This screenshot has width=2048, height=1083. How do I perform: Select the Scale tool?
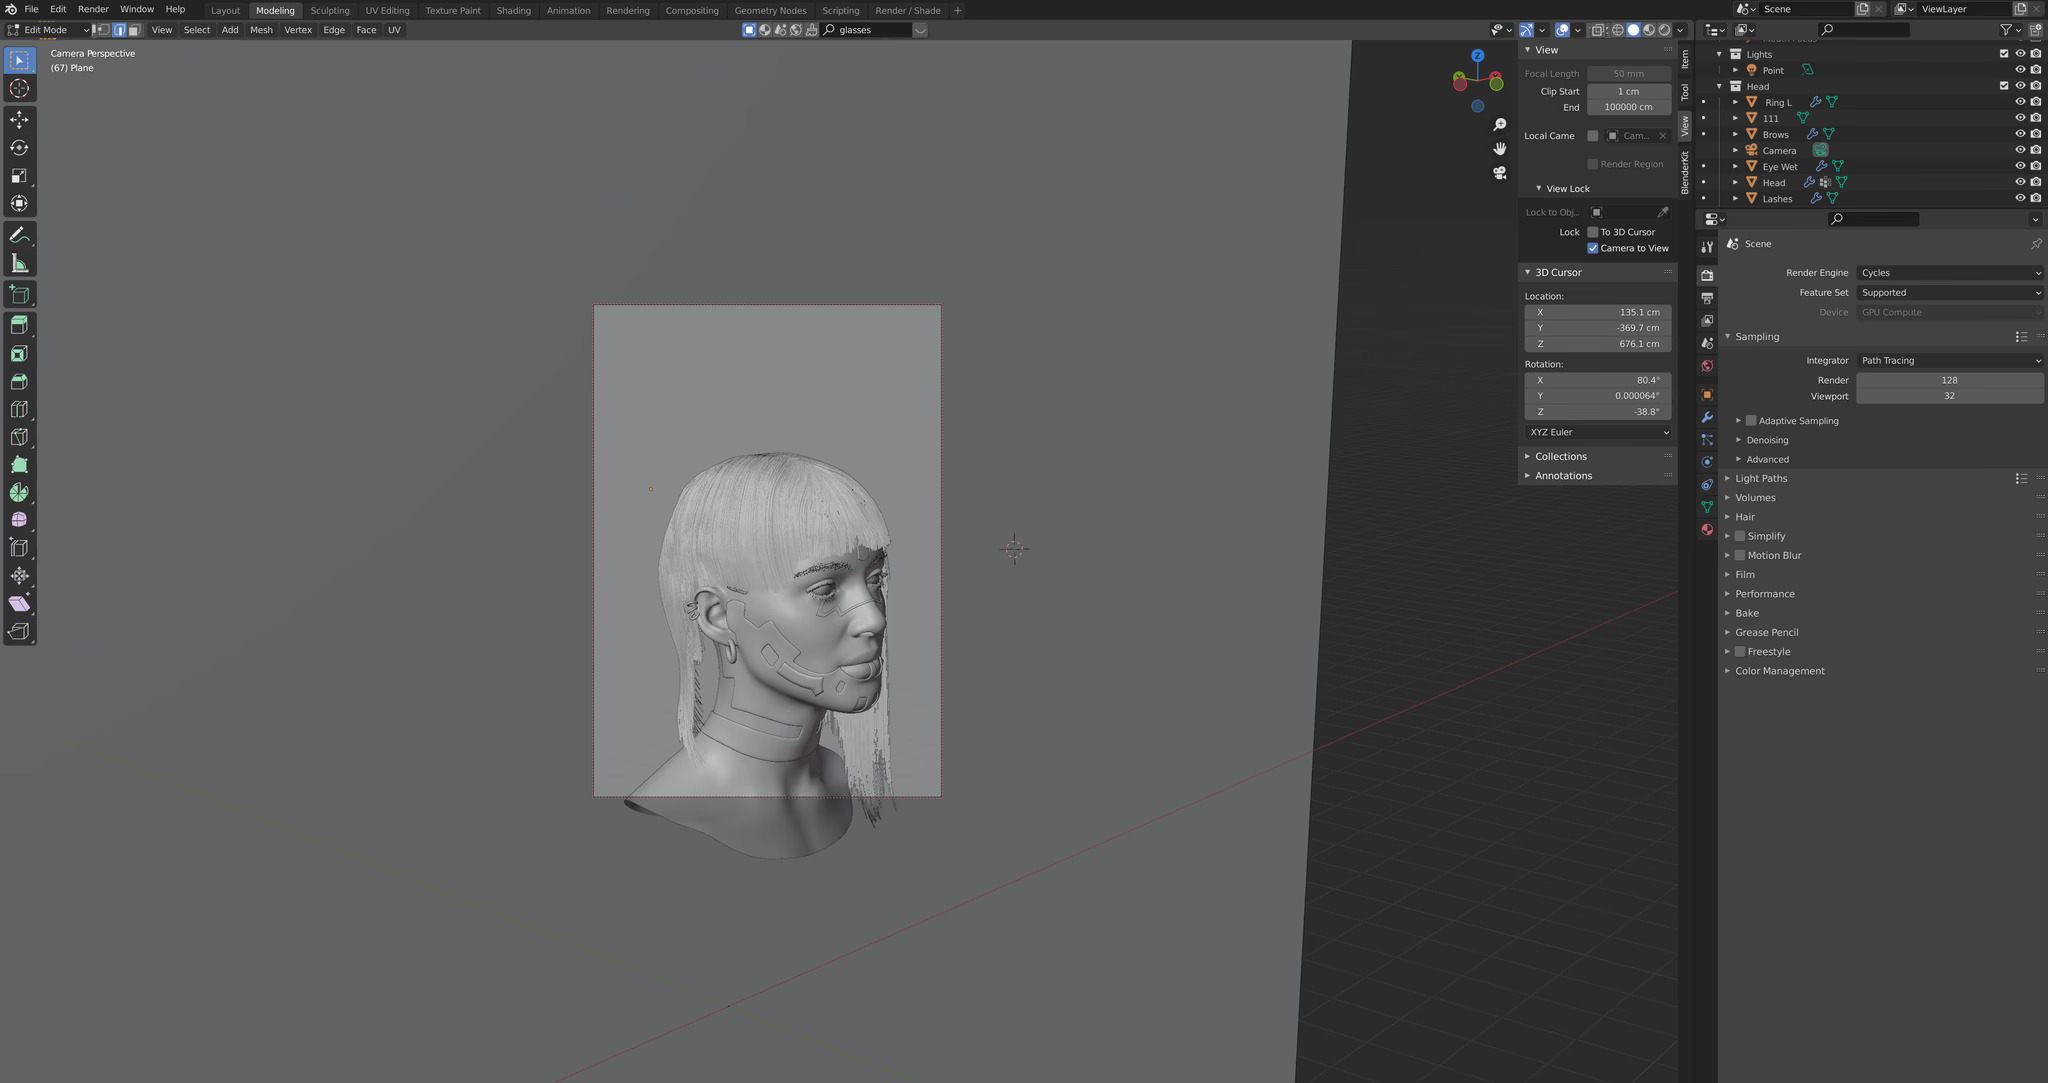click(19, 175)
